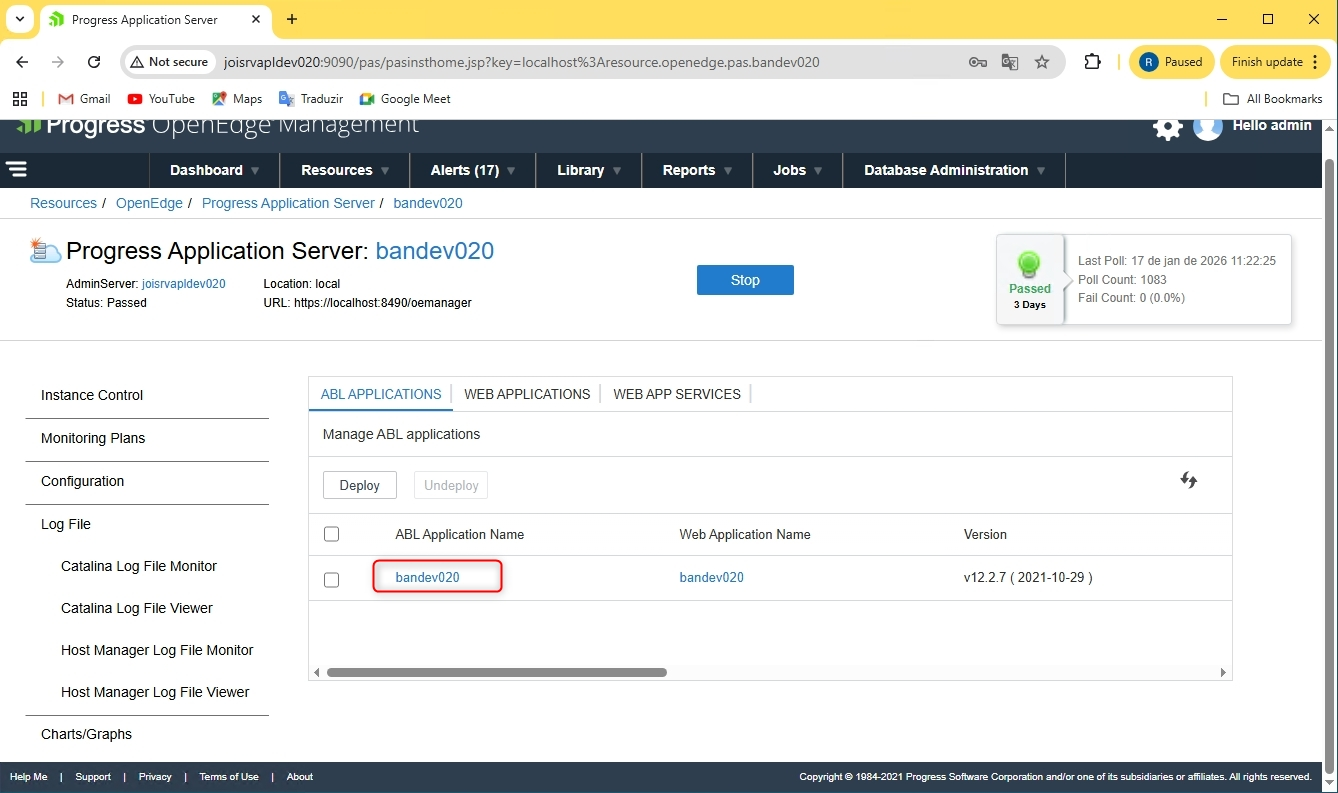This screenshot has width=1338, height=793.
Task: Show the Not secure site info
Action: (169, 62)
